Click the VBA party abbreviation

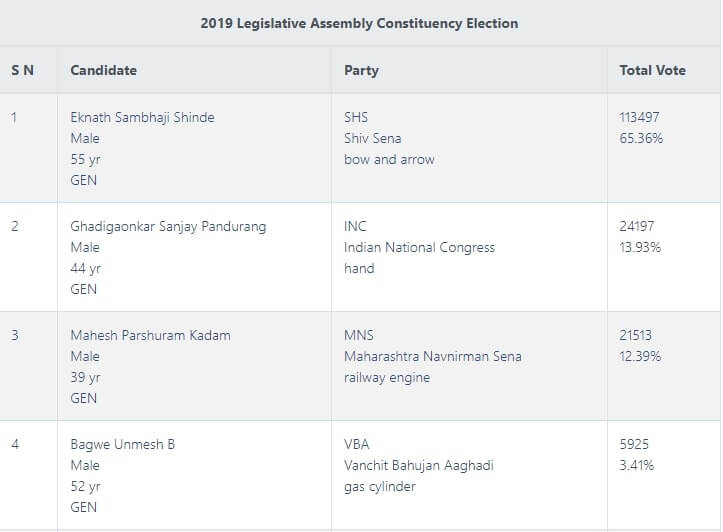[x=357, y=444]
